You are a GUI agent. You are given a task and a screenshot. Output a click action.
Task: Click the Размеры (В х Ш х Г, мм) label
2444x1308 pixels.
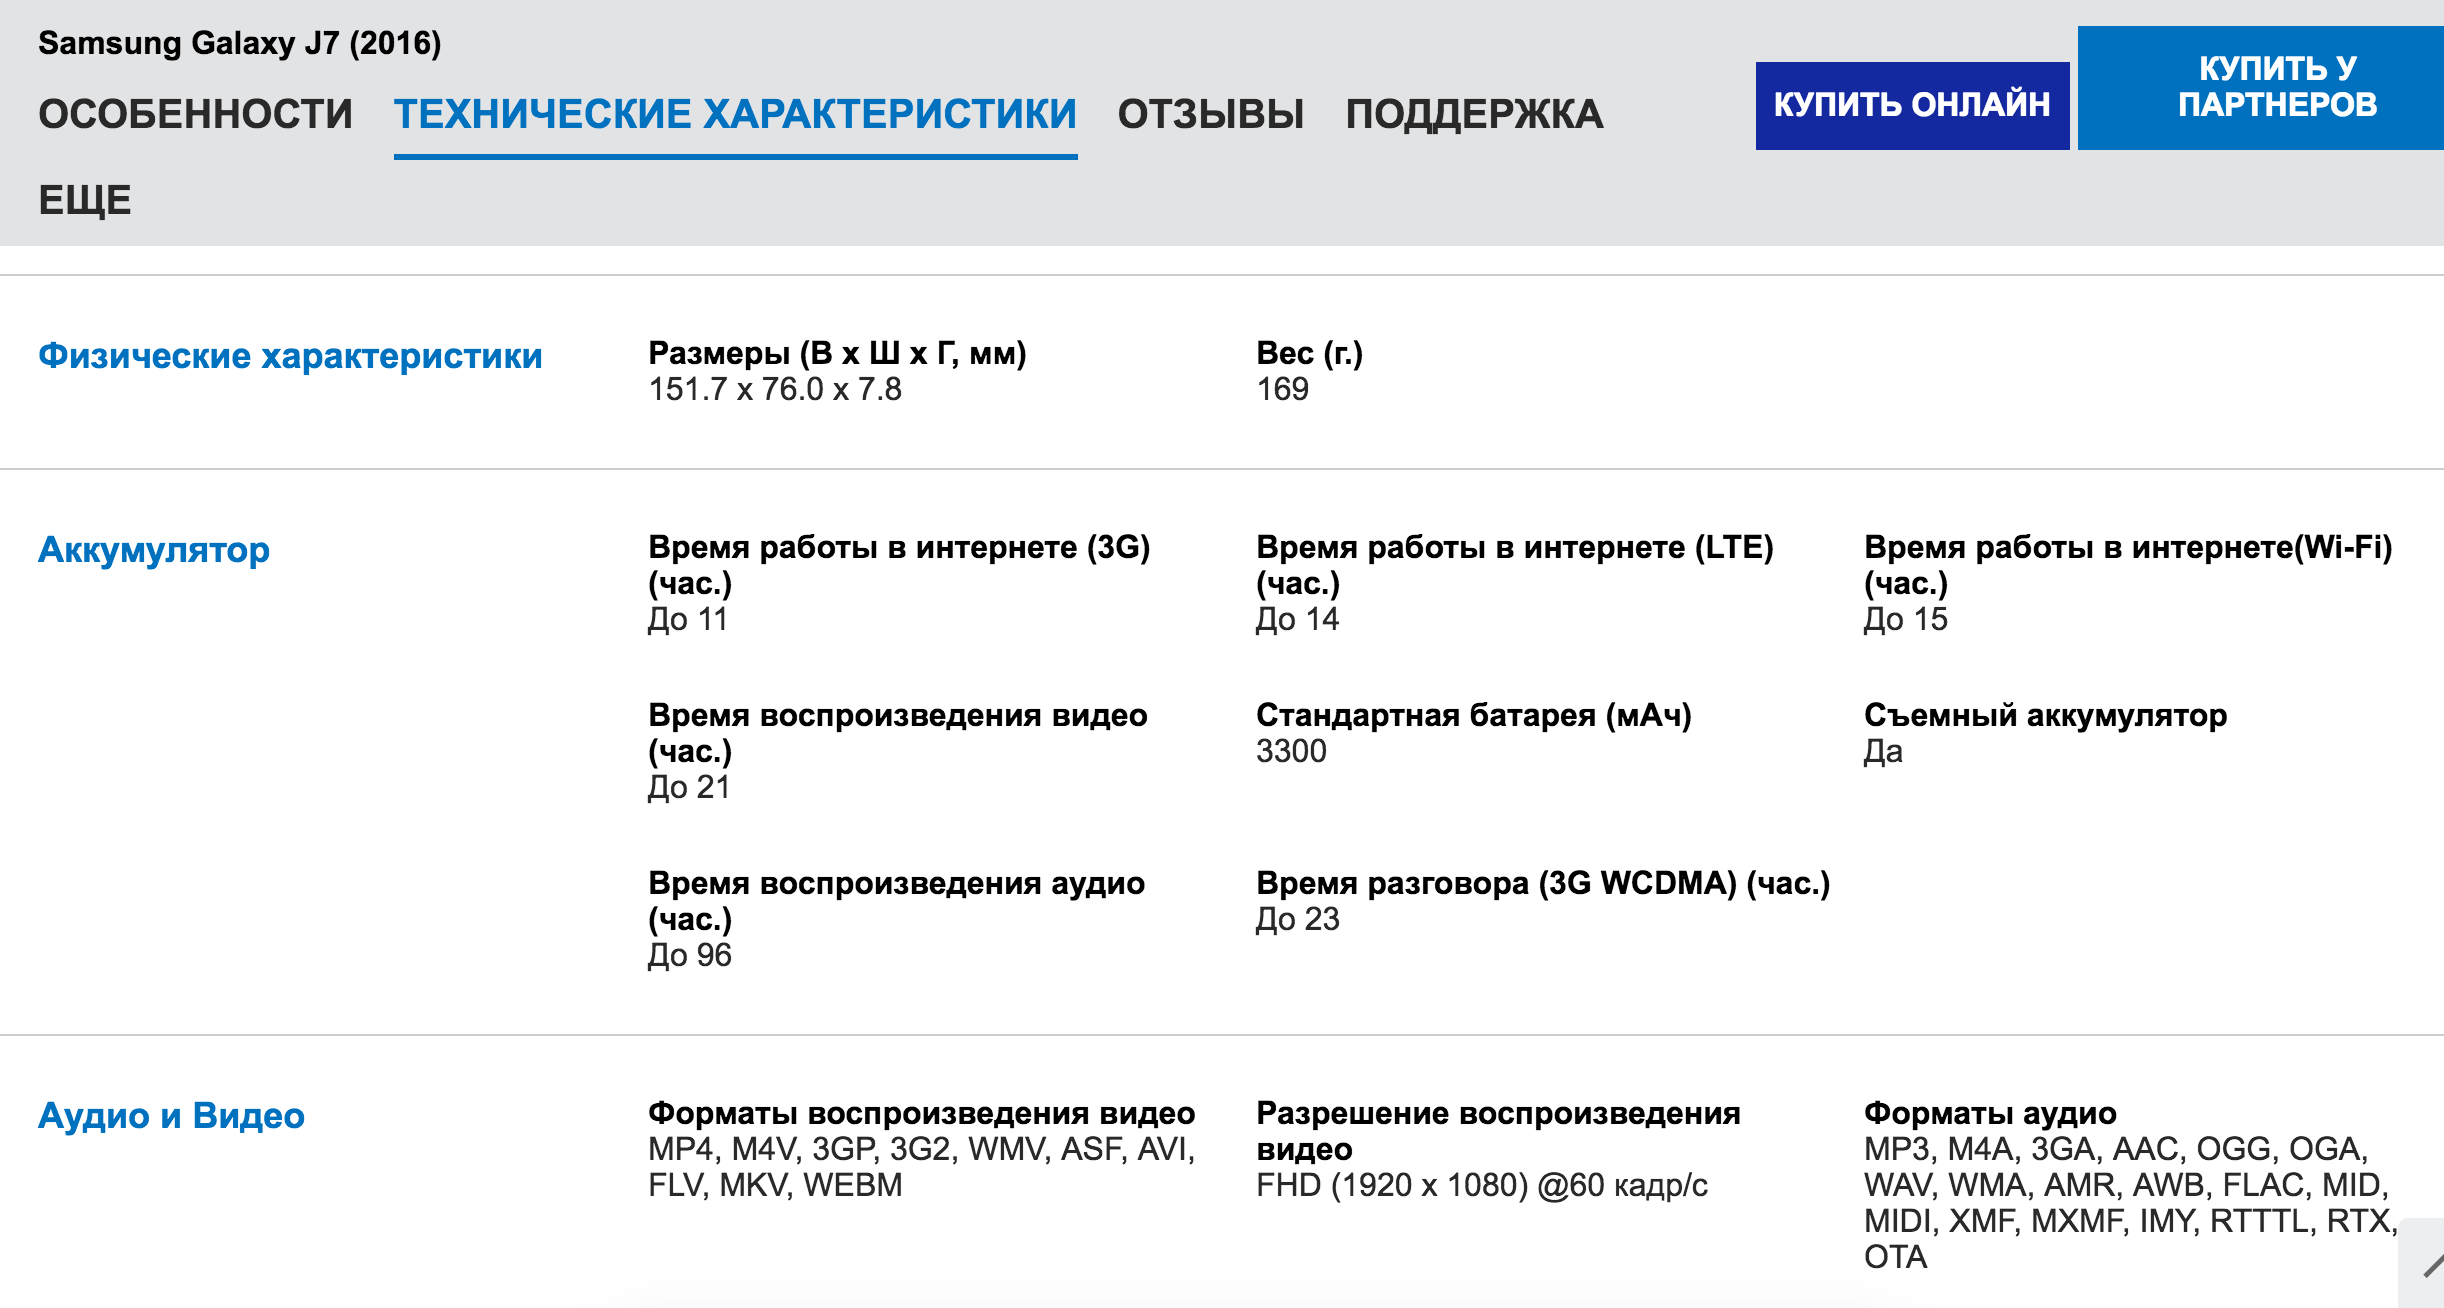pyautogui.click(x=837, y=353)
